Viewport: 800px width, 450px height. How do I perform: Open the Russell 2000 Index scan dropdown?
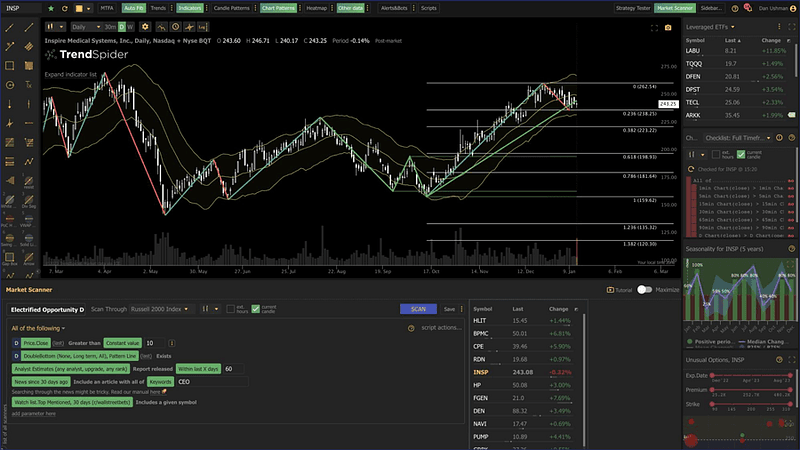[160, 309]
